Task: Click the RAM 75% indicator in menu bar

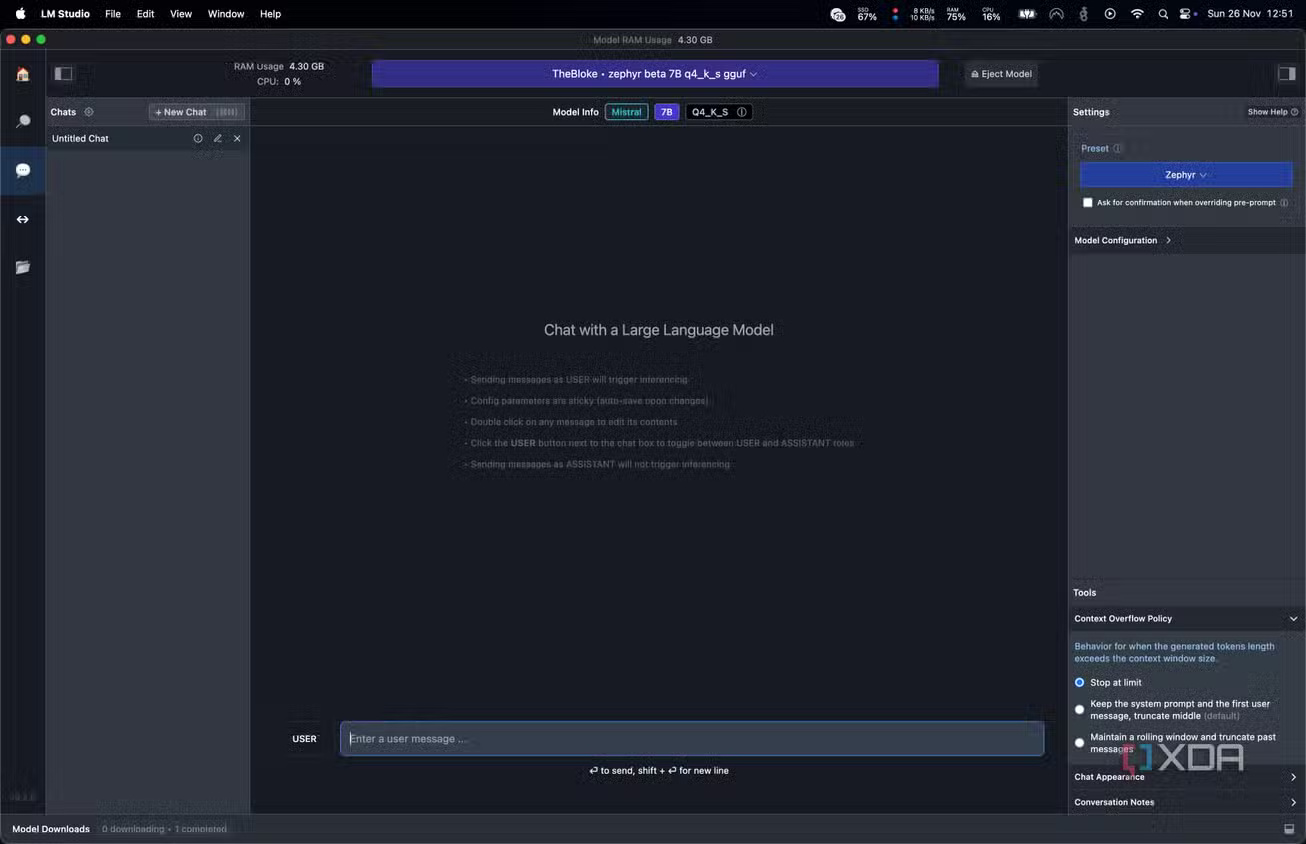Action: coord(956,14)
